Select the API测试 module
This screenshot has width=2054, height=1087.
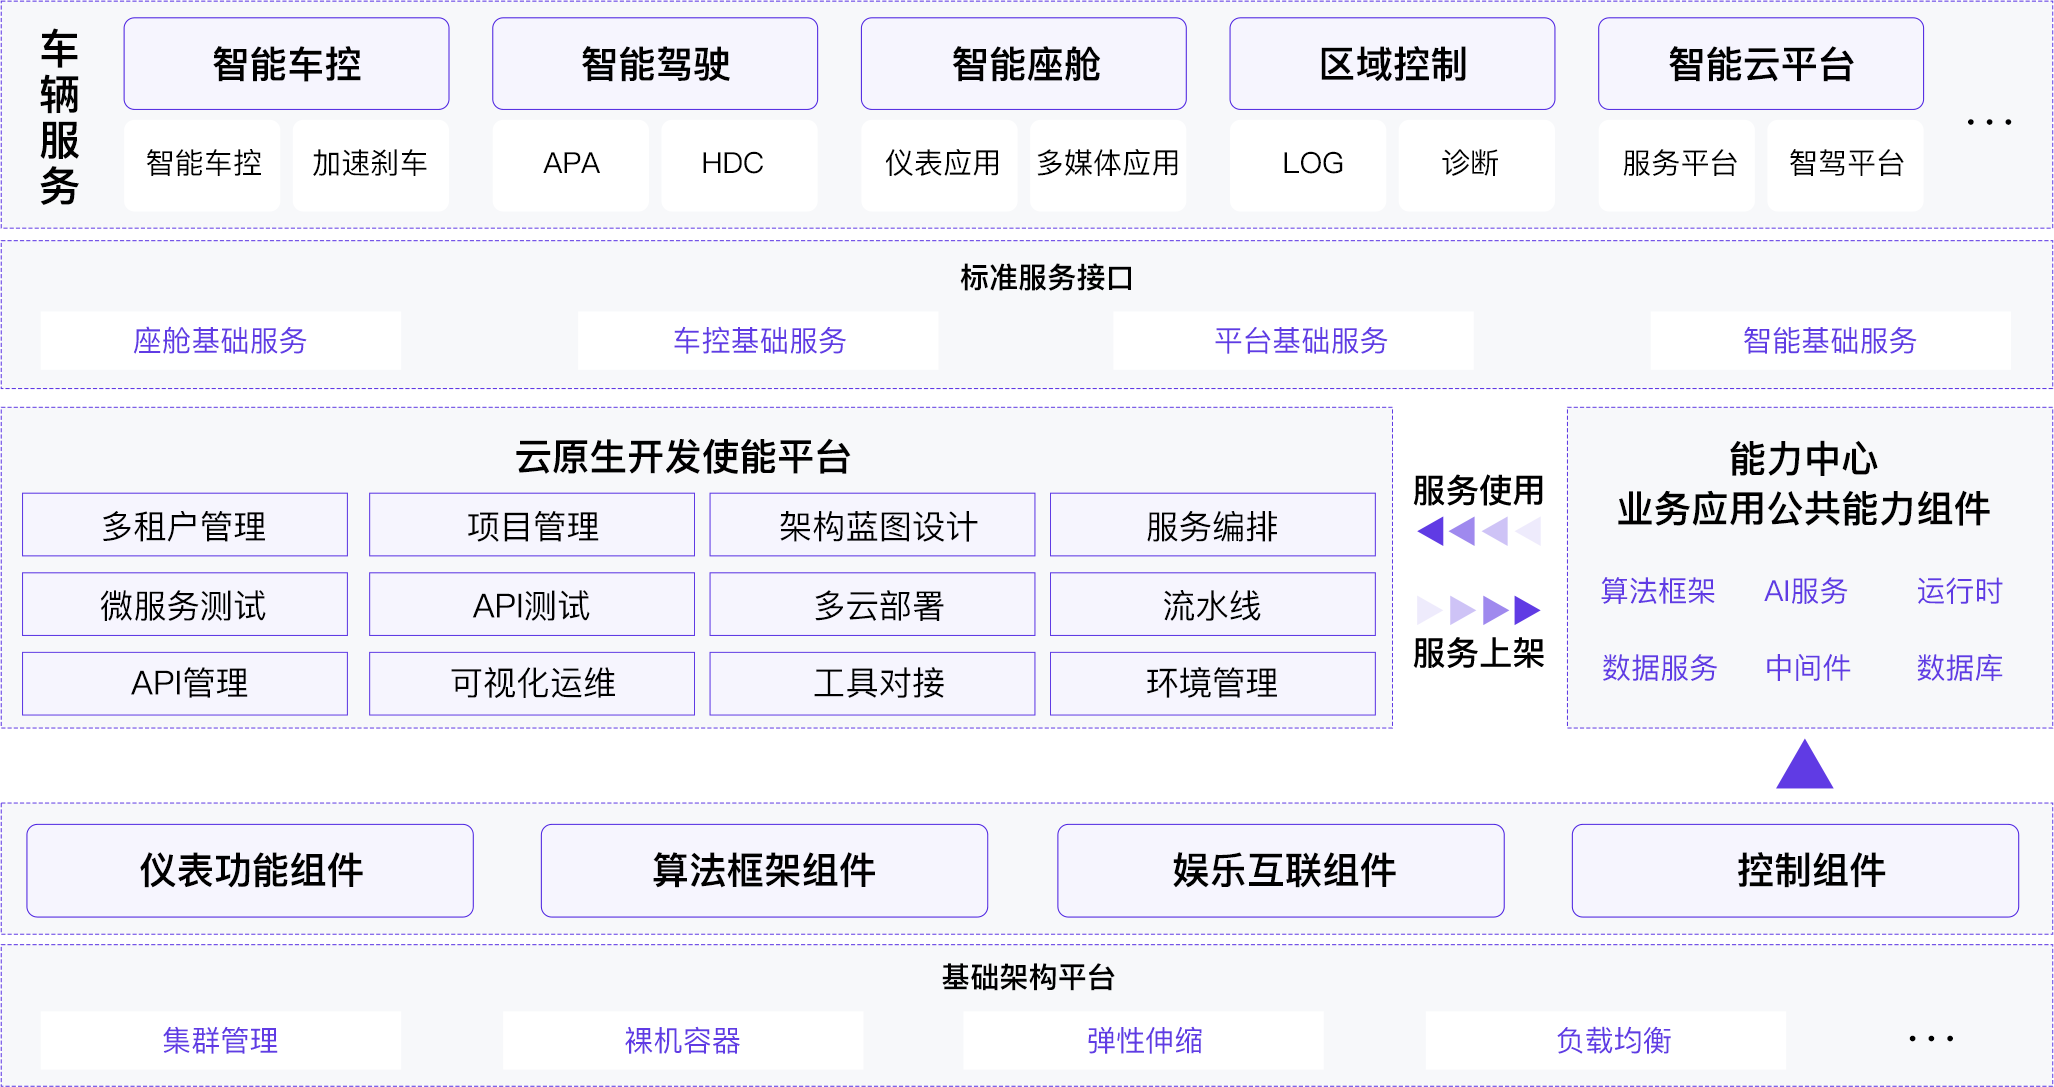pos(531,604)
